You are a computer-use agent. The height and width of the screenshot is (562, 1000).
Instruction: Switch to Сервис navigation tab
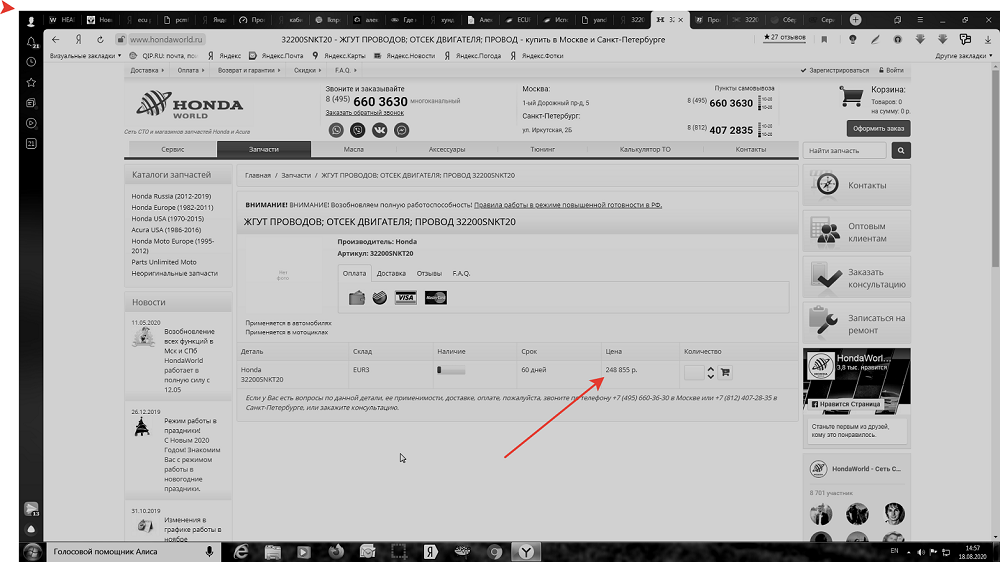173,149
